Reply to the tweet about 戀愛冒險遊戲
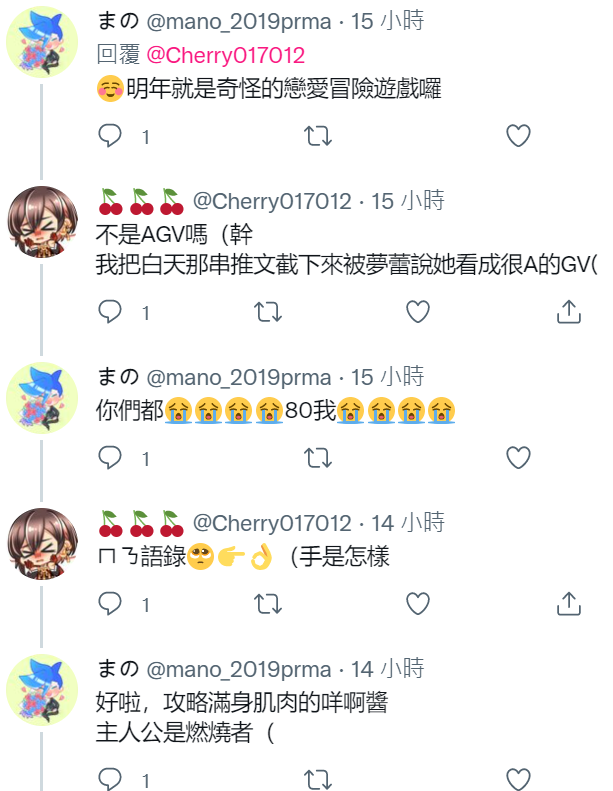This screenshot has width=613, height=791. (x=109, y=136)
